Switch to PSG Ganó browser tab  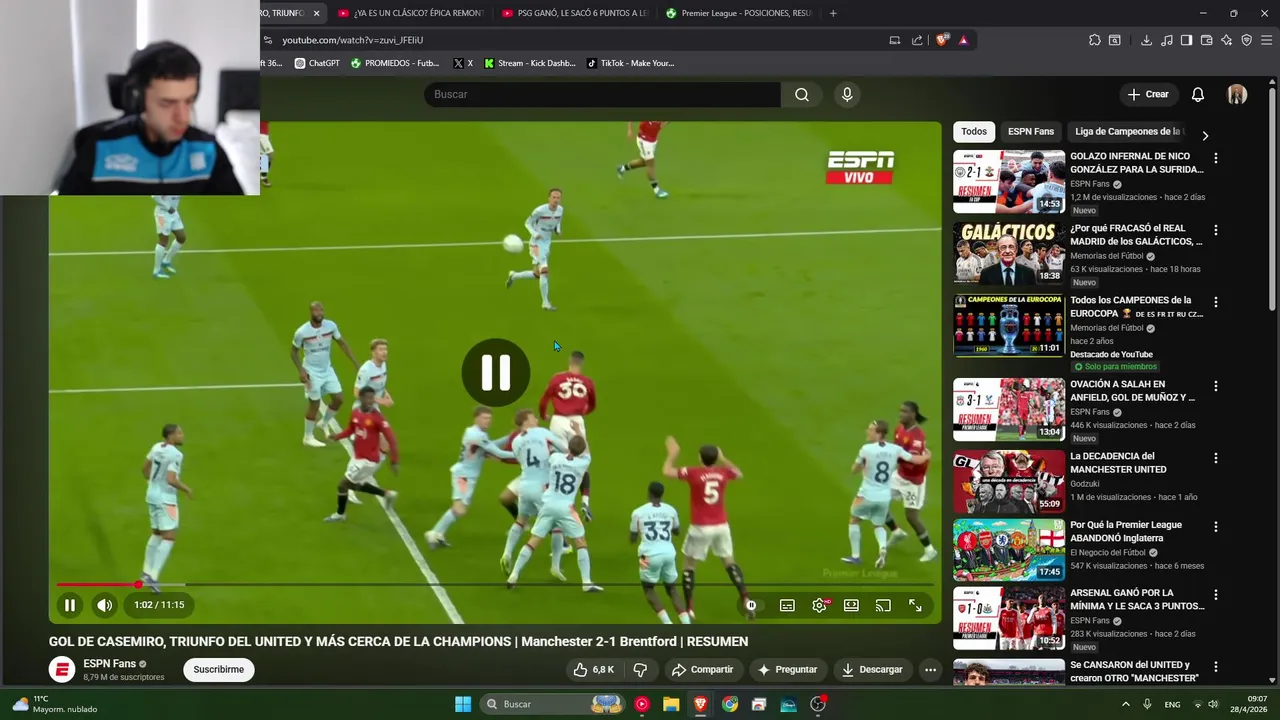click(574, 13)
